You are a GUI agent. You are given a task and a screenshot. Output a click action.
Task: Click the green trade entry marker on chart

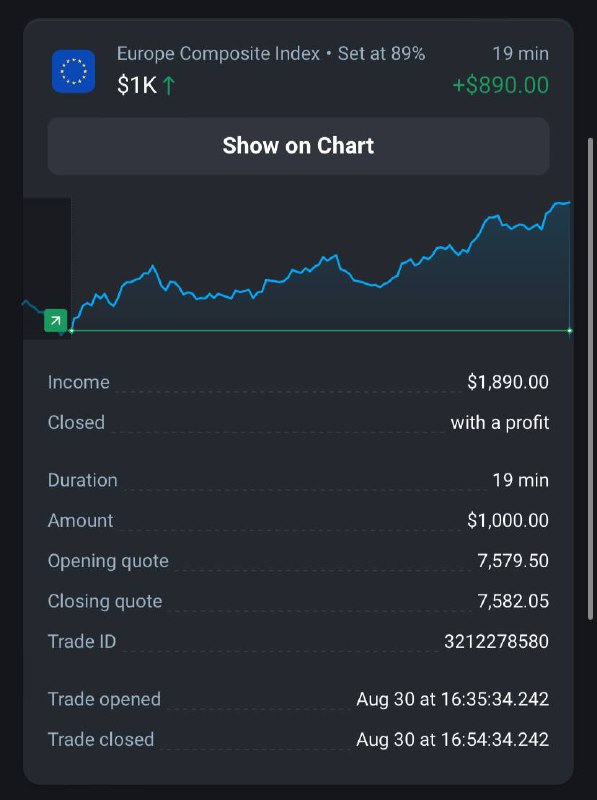(x=56, y=320)
